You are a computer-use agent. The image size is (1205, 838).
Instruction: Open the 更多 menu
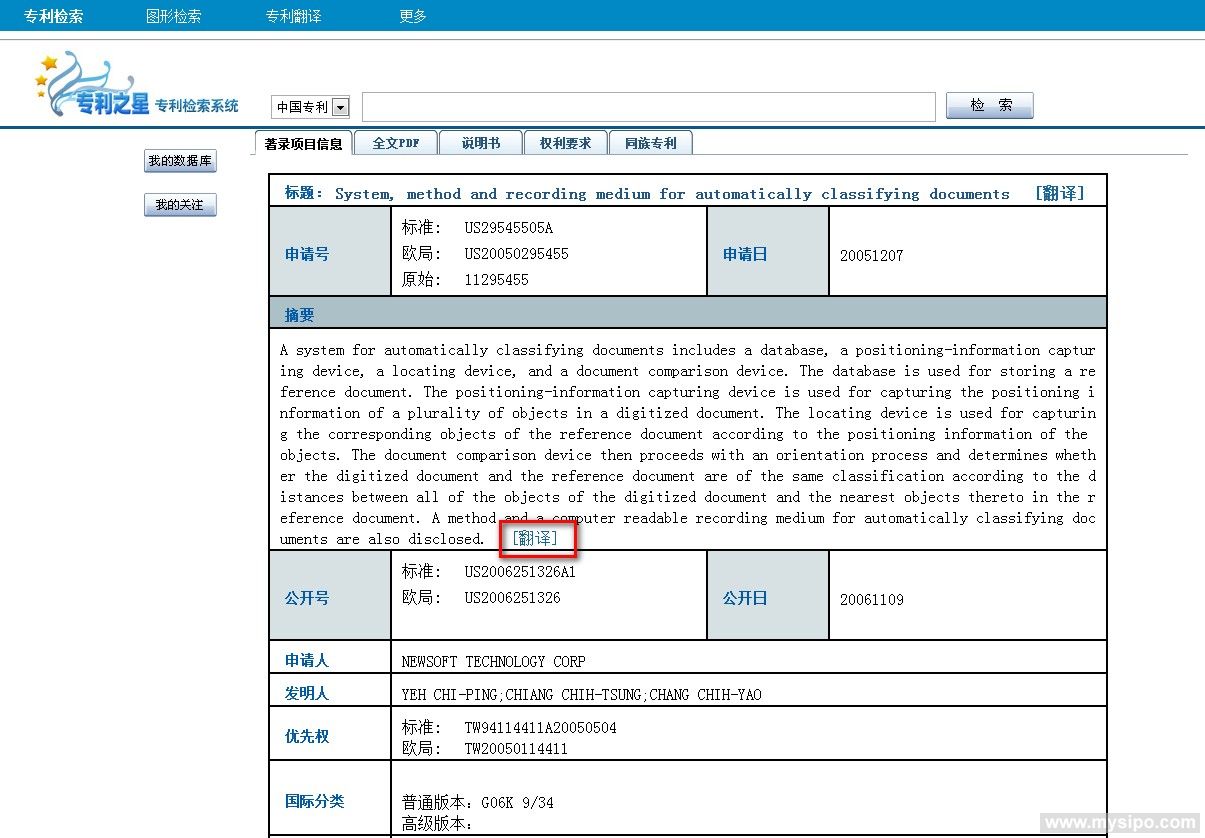pos(412,16)
